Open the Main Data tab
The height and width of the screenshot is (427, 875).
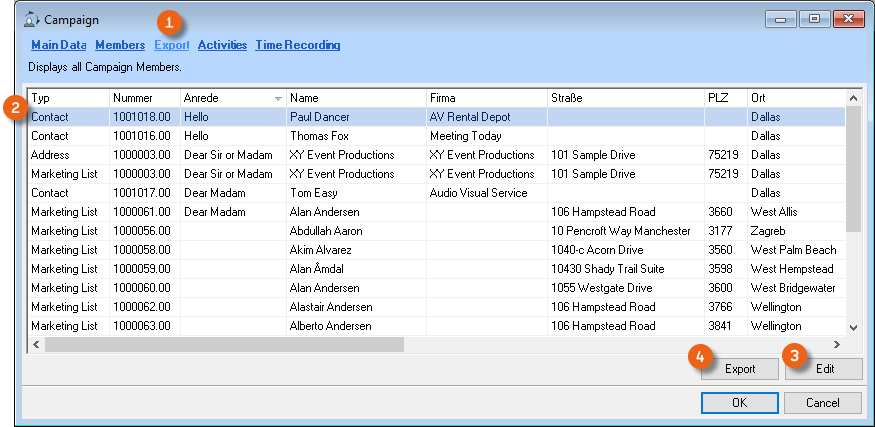pyautogui.click(x=59, y=45)
